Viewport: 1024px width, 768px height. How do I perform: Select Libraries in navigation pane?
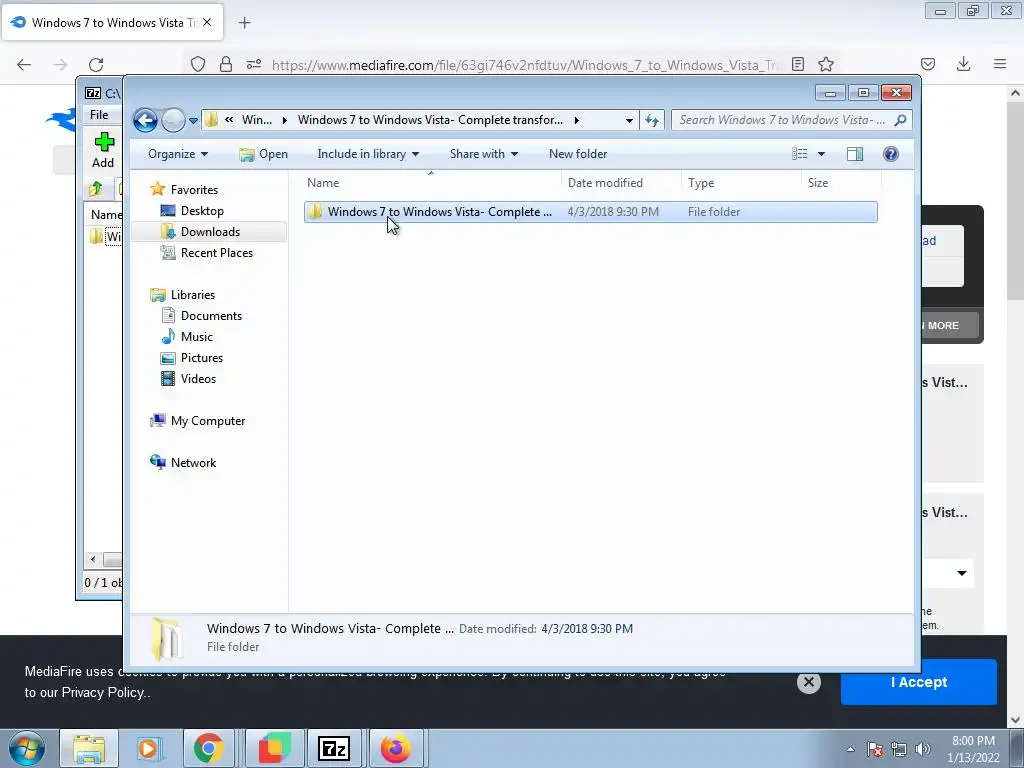(192, 295)
